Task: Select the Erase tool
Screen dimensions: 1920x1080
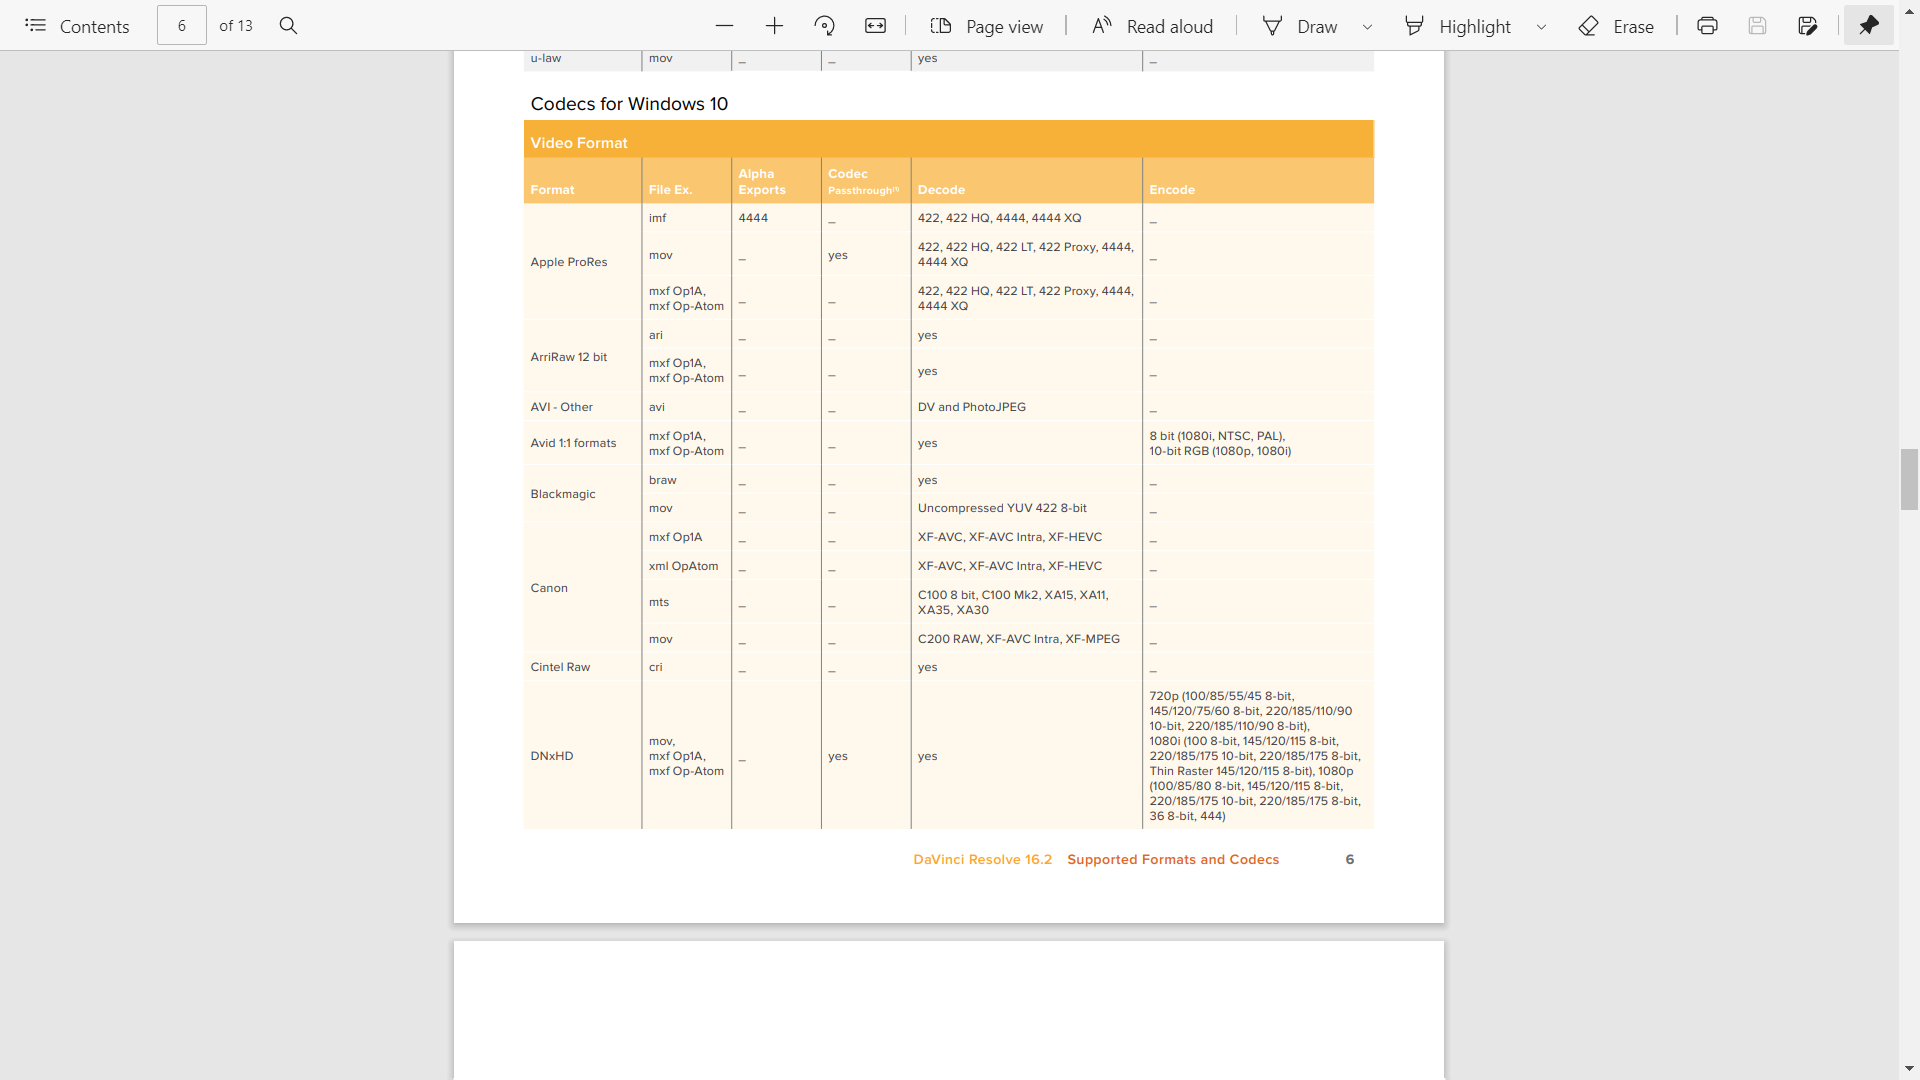Action: [1616, 26]
